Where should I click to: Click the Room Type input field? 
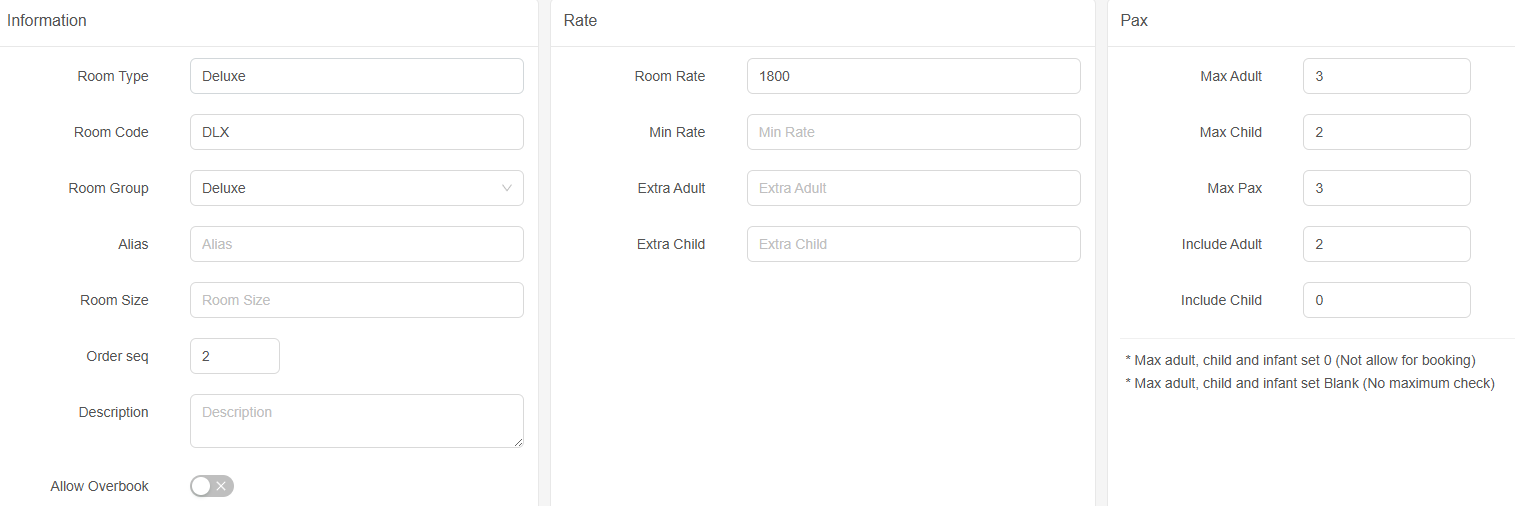click(x=356, y=76)
